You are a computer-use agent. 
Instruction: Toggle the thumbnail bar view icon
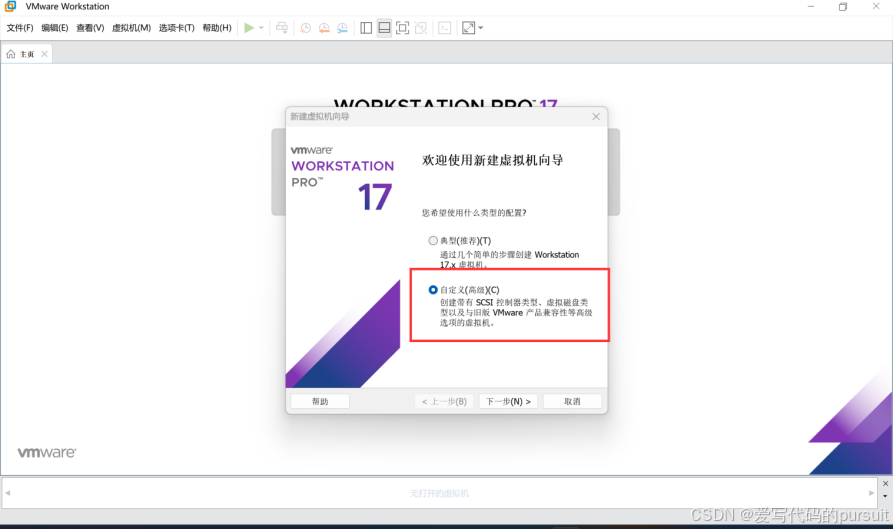[x=384, y=28]
